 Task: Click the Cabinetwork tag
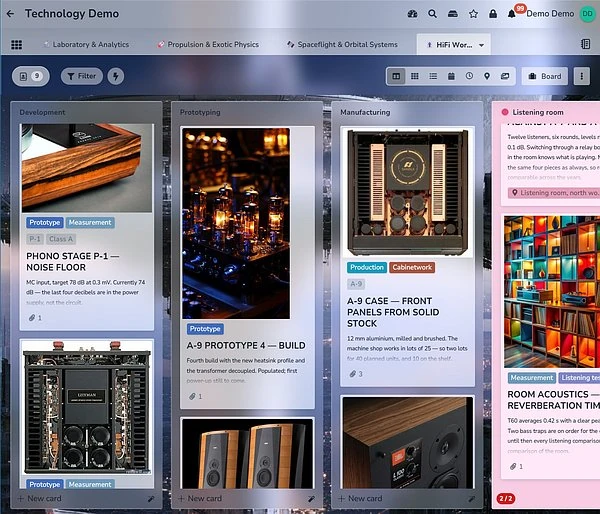[412, 268]
